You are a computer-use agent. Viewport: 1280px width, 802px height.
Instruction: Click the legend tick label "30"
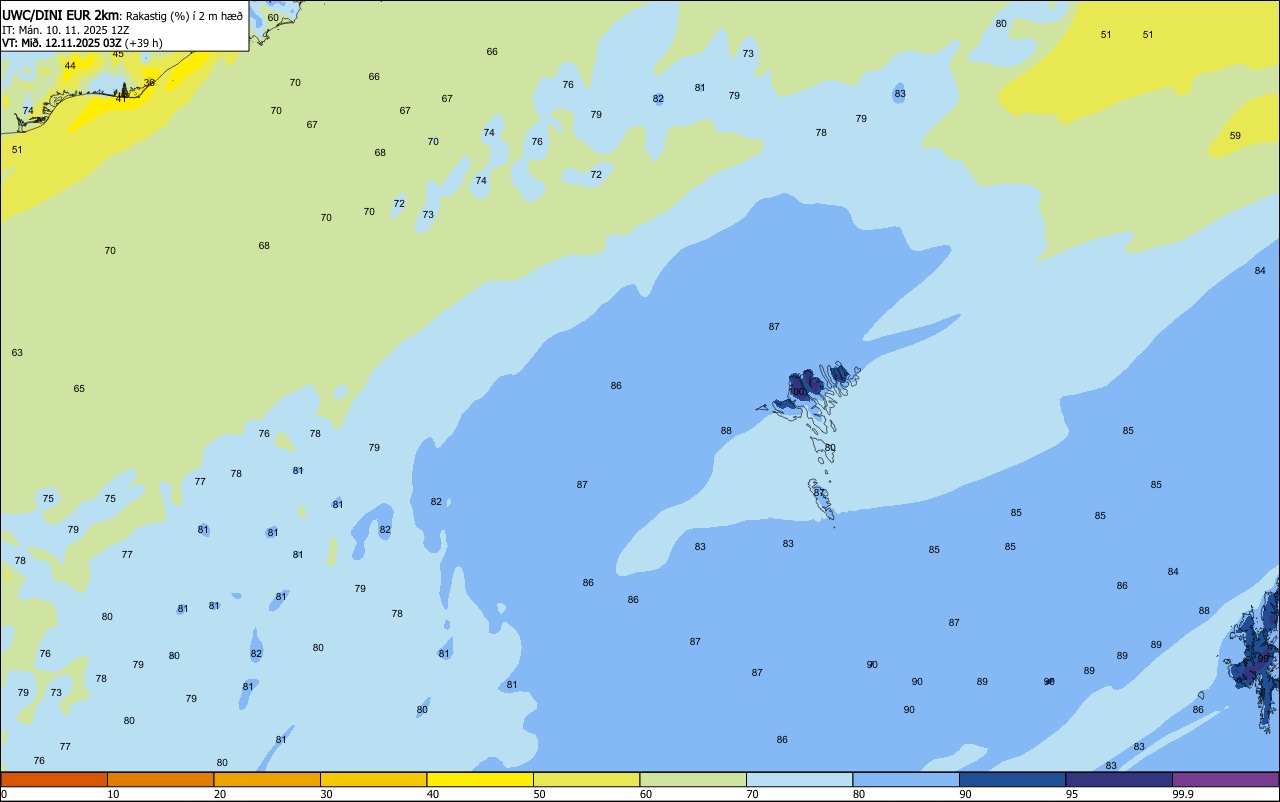[x=326, y=794]
